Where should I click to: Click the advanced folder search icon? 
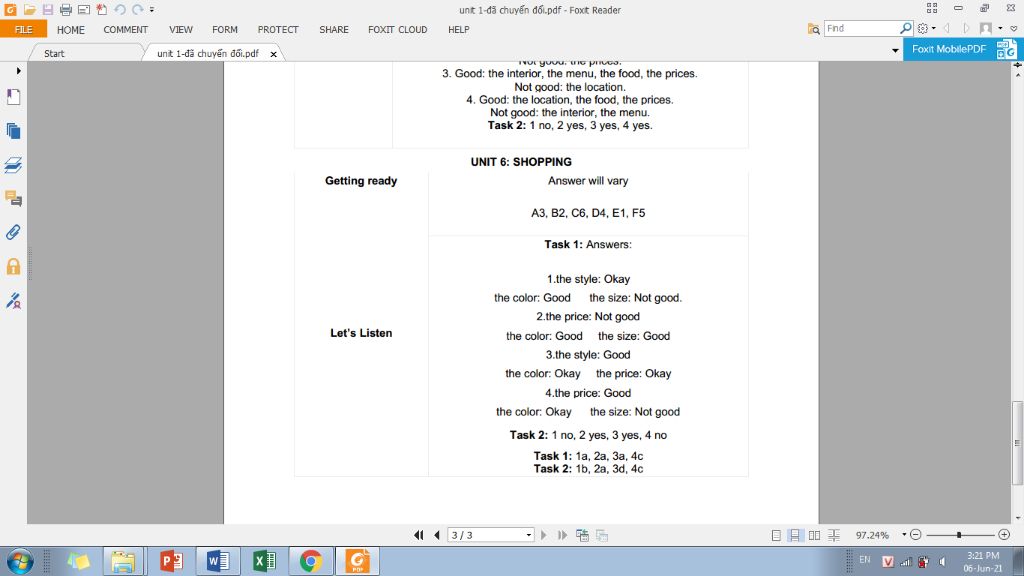click(813, 29)
